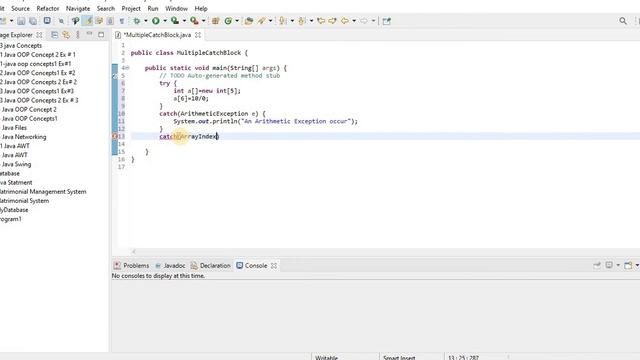This screenshot has height=360, width=640.
Task: Click the Next Annotation icon
Action: coord(282,21)
